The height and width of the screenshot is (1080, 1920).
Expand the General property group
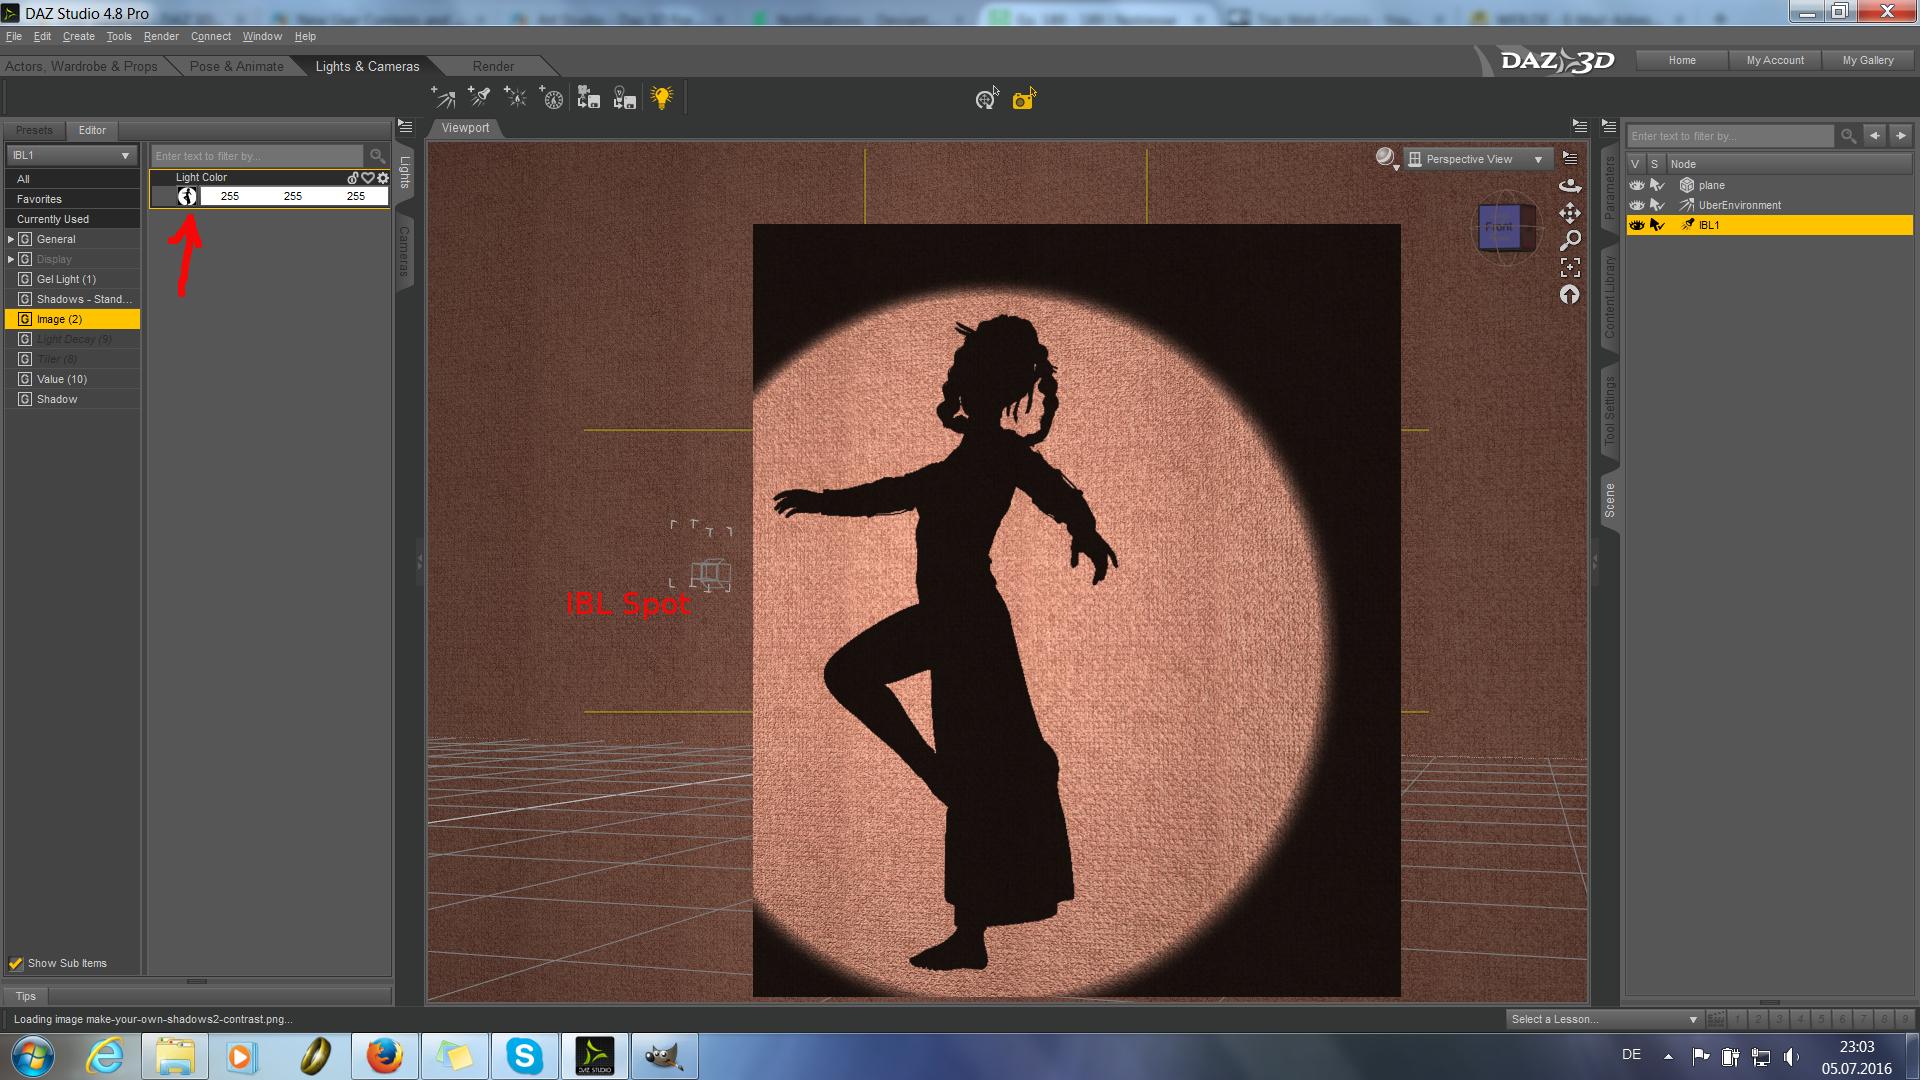coord(11,240)
